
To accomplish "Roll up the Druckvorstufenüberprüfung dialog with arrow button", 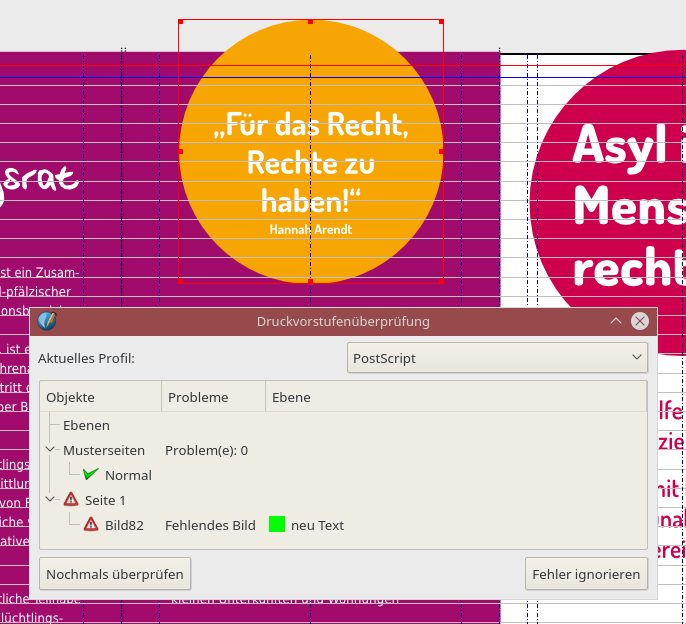I will tap(615, 321).
